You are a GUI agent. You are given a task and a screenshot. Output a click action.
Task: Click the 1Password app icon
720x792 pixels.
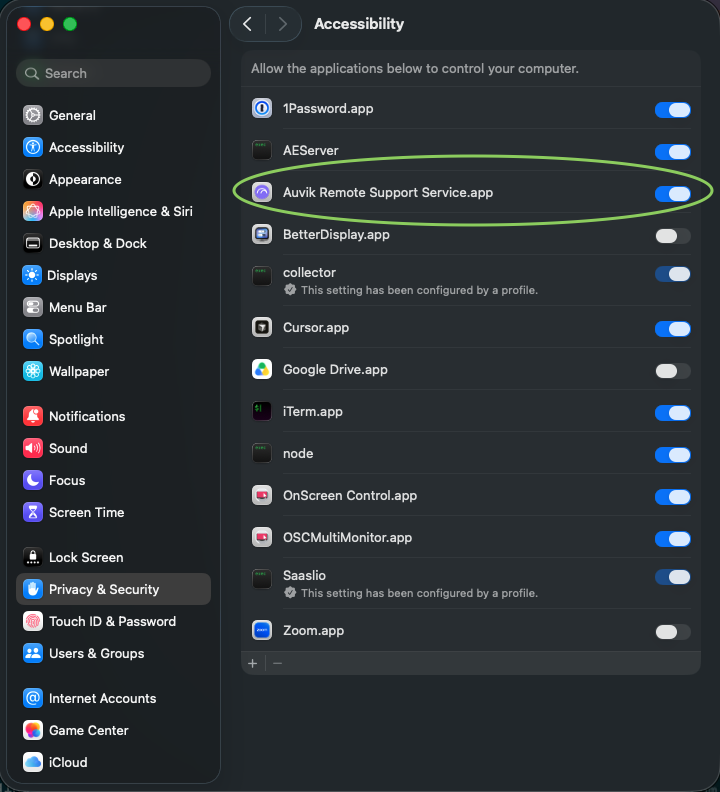[x=262, y=108]
